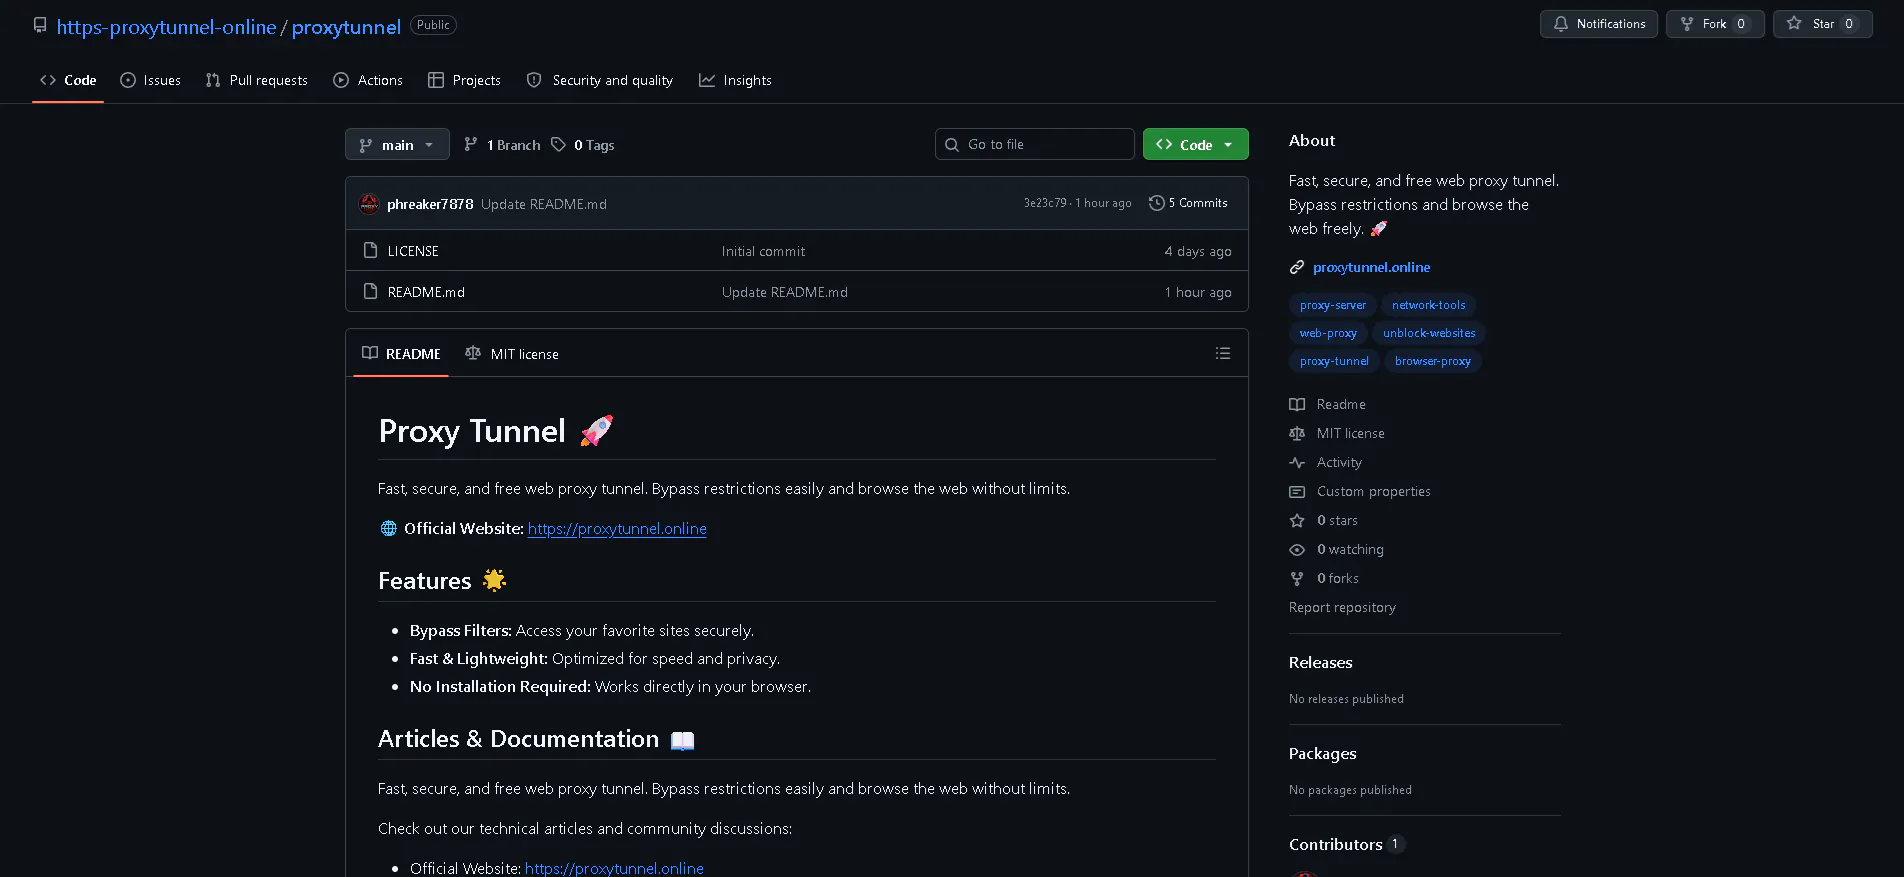The image size is (1904, 877).
Task: Click the Public visibility badge
Action: [433, 25]
